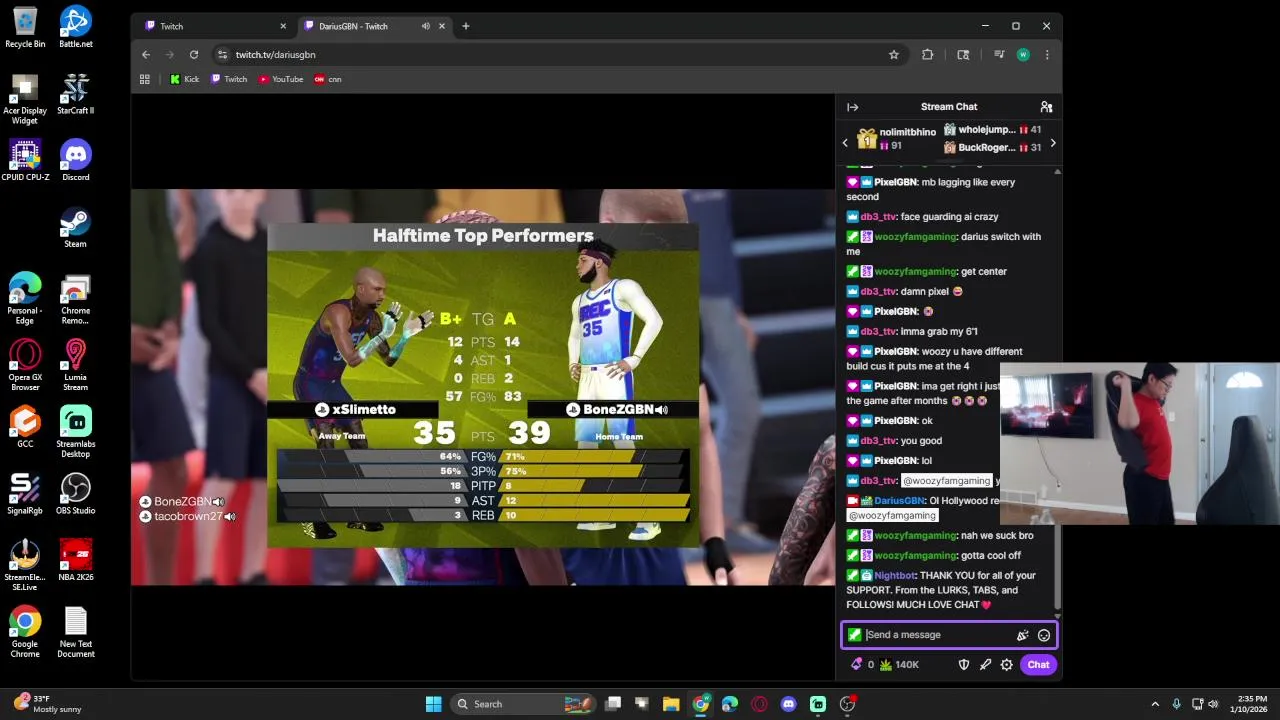Open the YouTube bookmark
The height and width of the screenshot is (720, 1280).
pos(281,79)
